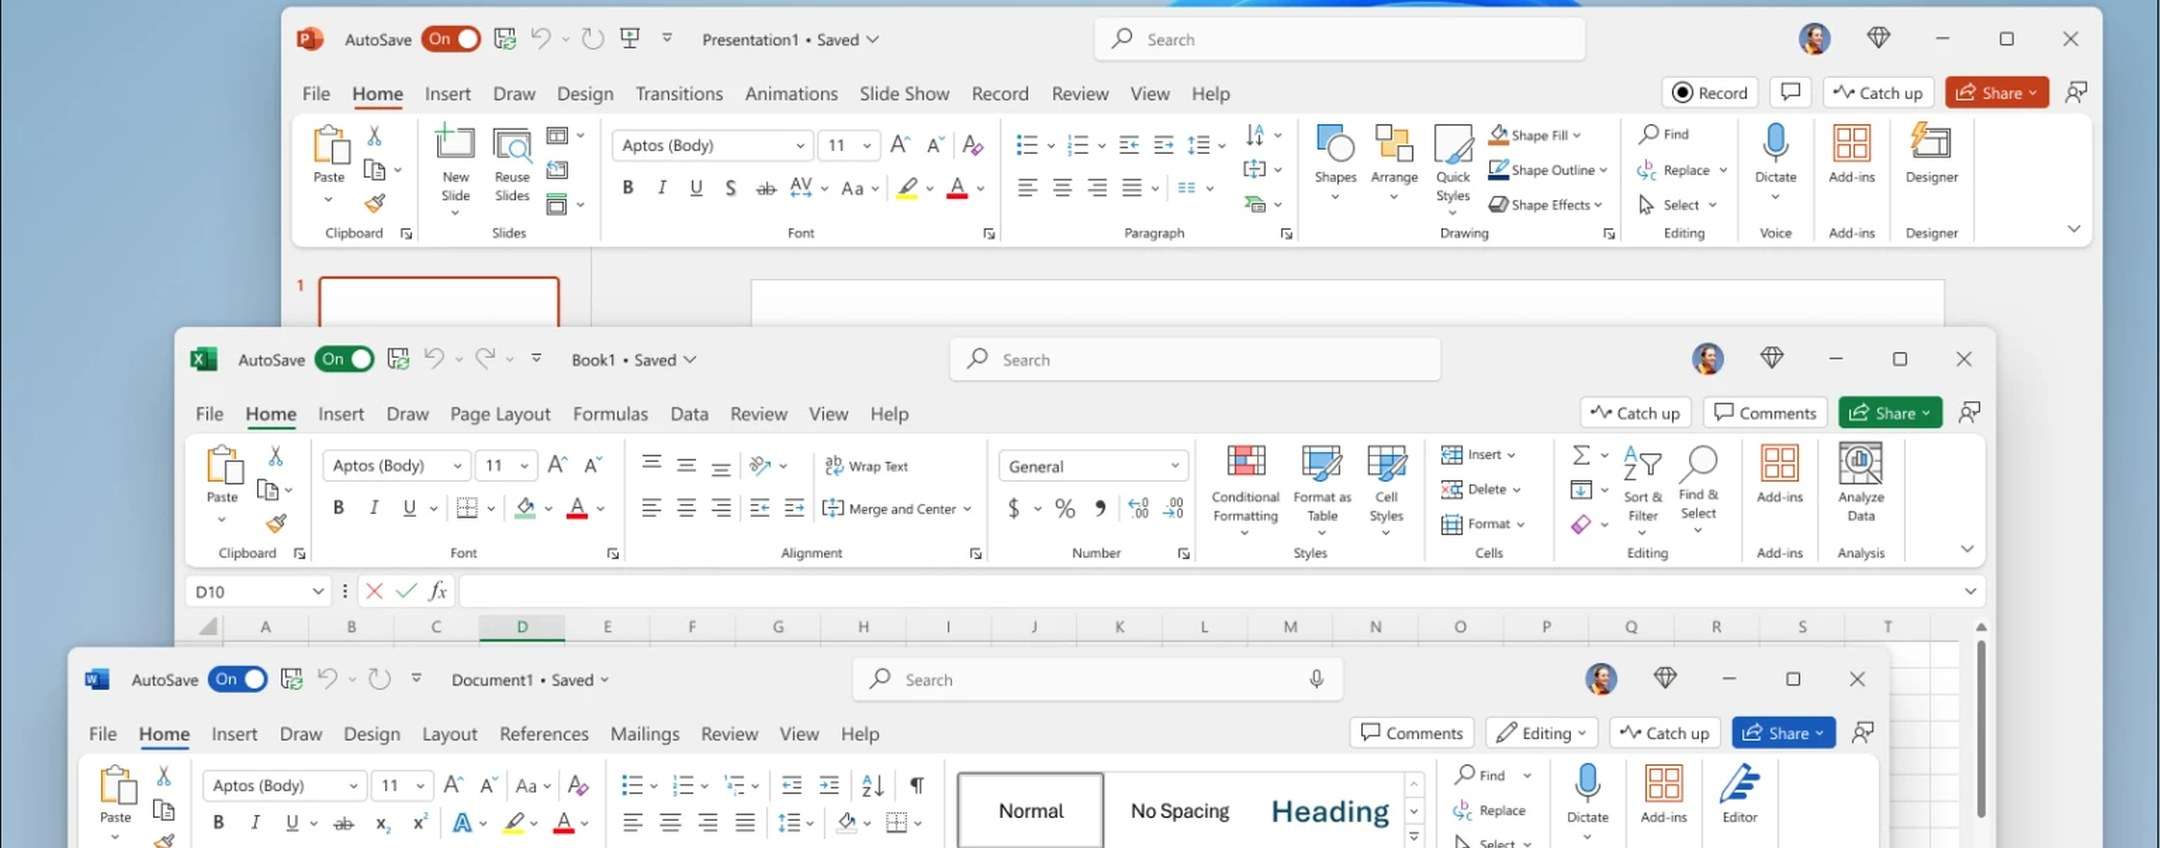
Task: Click Arrange in PowerPoint Drawing group
Action: 1394,161
